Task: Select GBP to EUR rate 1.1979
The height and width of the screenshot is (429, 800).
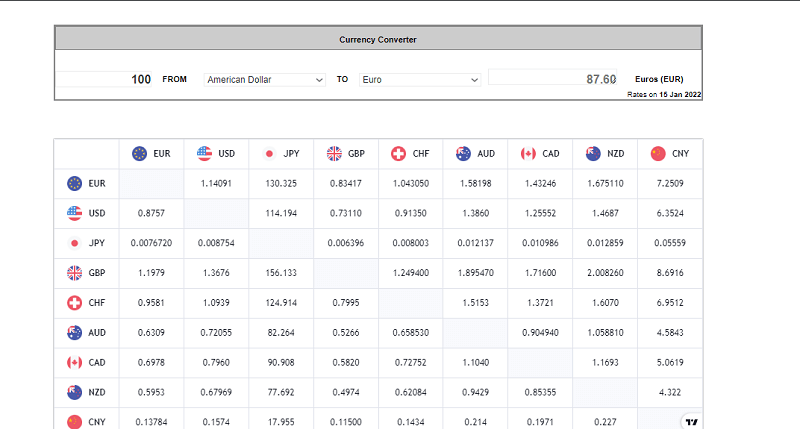Action: tap(152, 273)
